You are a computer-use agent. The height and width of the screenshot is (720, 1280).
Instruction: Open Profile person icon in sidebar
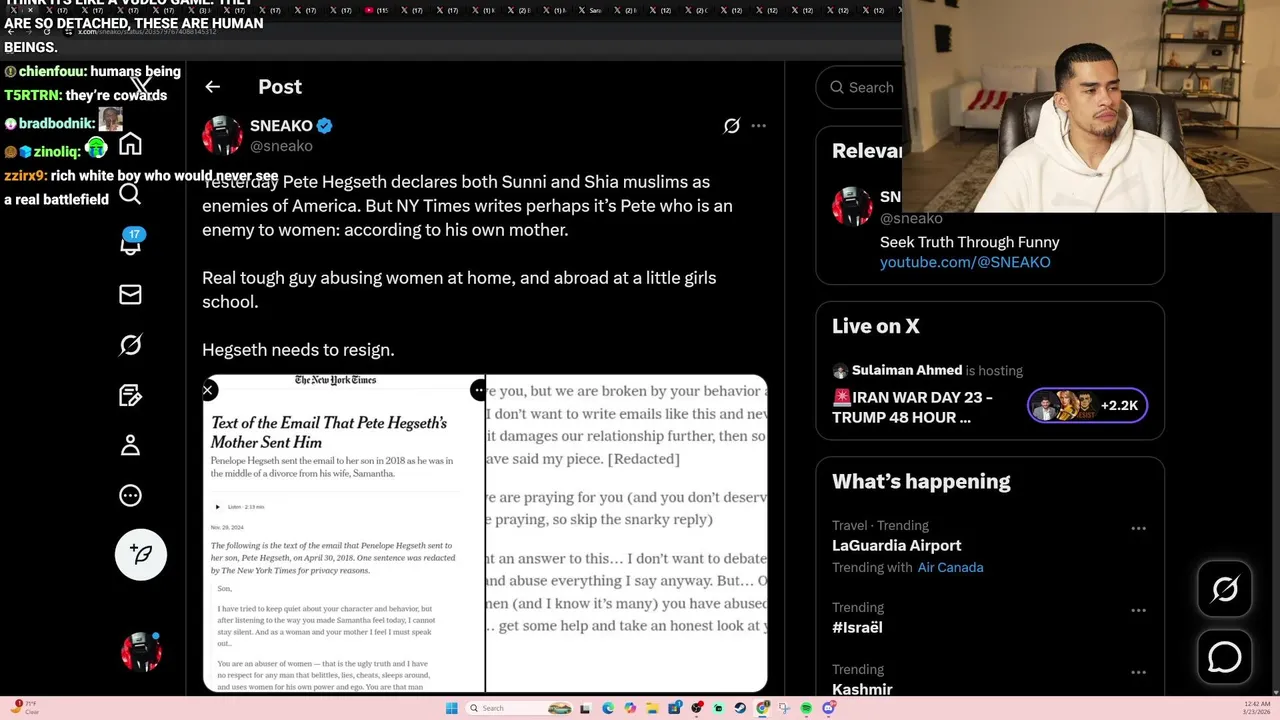pos(130,445)
